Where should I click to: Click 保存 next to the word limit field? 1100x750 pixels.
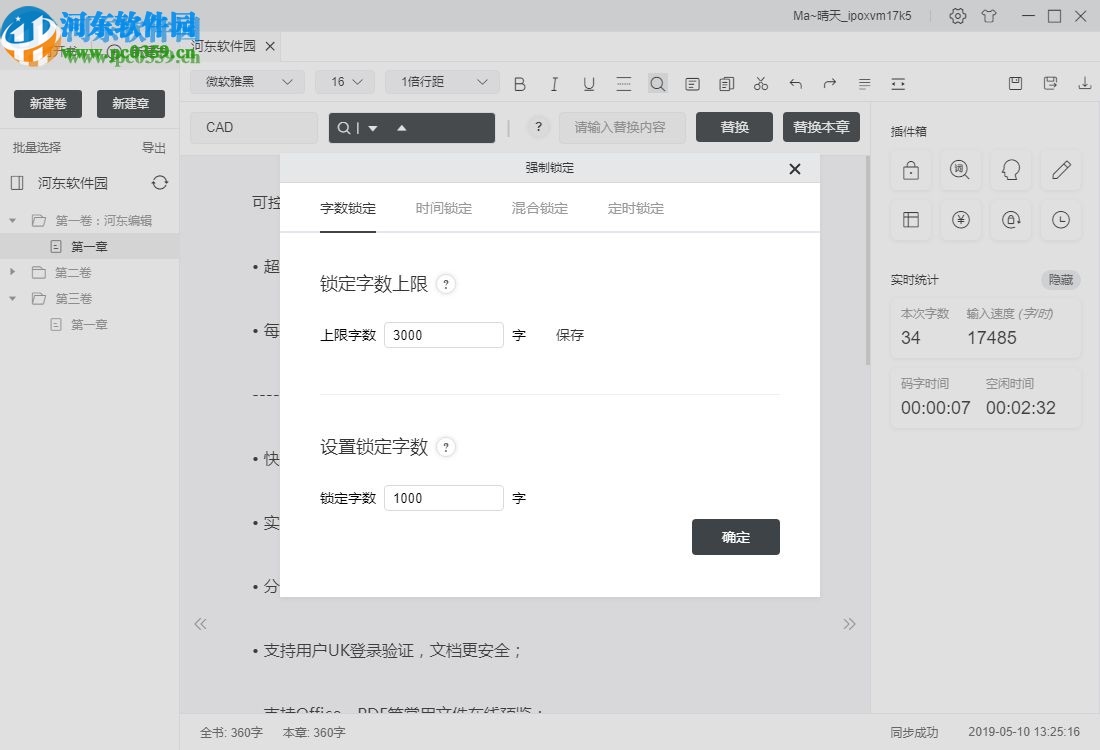tap(569, 335)
